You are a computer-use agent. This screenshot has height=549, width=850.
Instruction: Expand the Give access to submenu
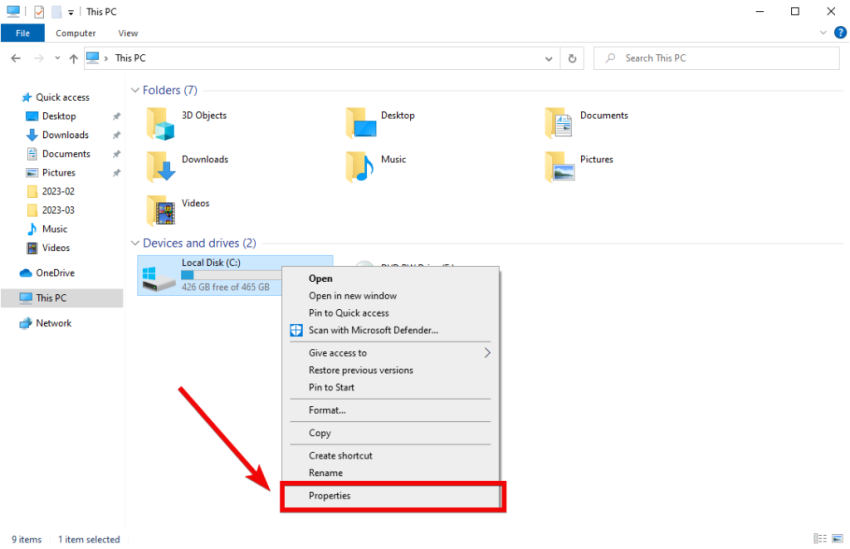(x=487, y=353)
